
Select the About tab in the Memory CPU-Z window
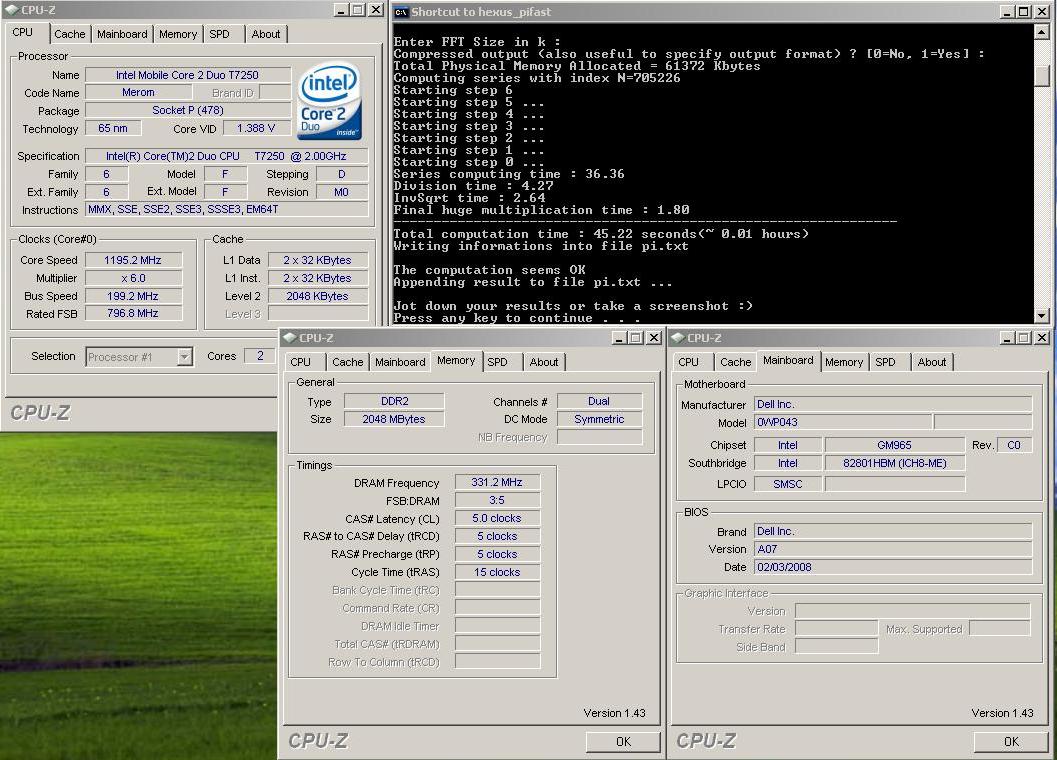[x=544, y=361]
